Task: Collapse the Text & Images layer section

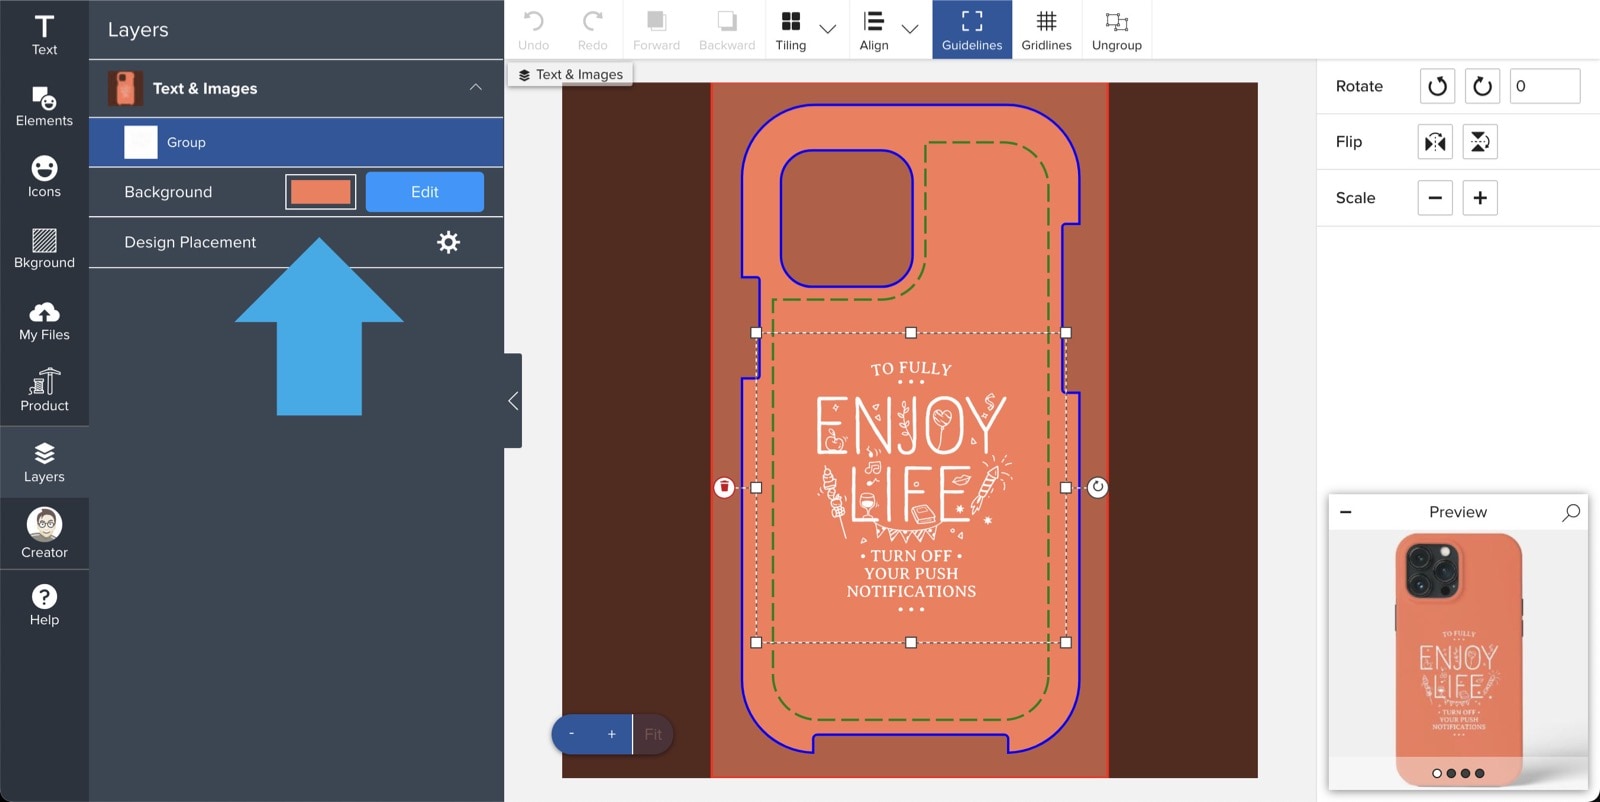Action: point(475,88)
